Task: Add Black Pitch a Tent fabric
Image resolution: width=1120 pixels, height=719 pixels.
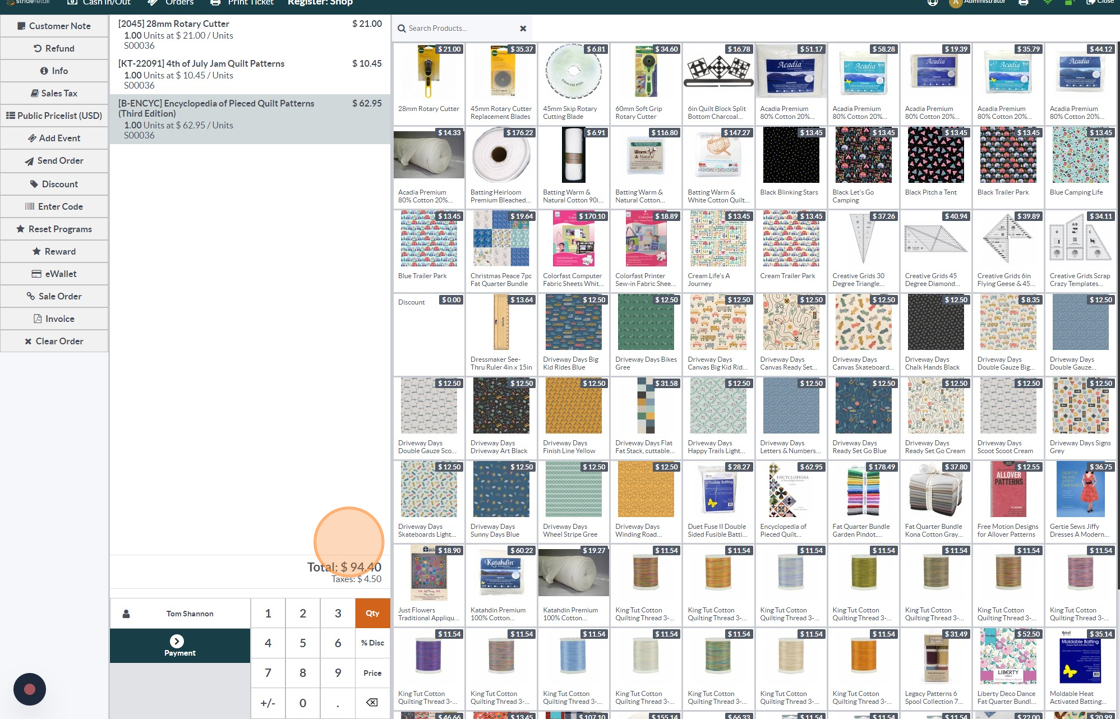Action: click(x=935, y=167)
